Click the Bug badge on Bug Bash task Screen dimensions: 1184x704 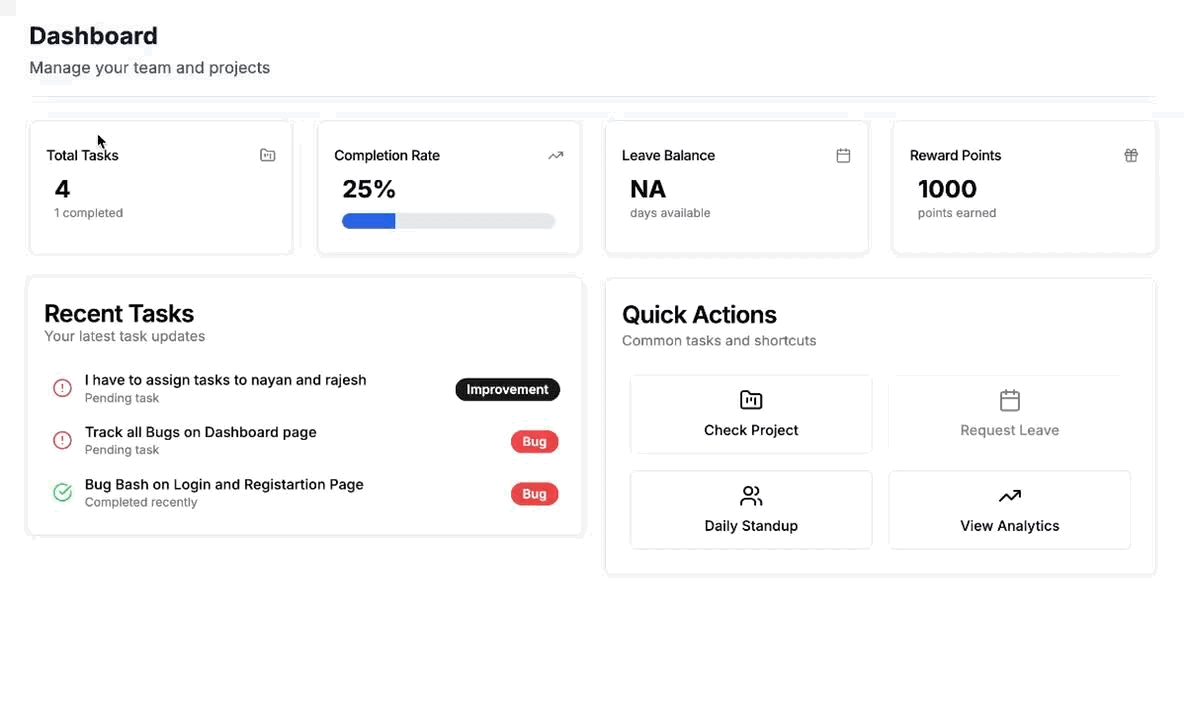[534, 493]
